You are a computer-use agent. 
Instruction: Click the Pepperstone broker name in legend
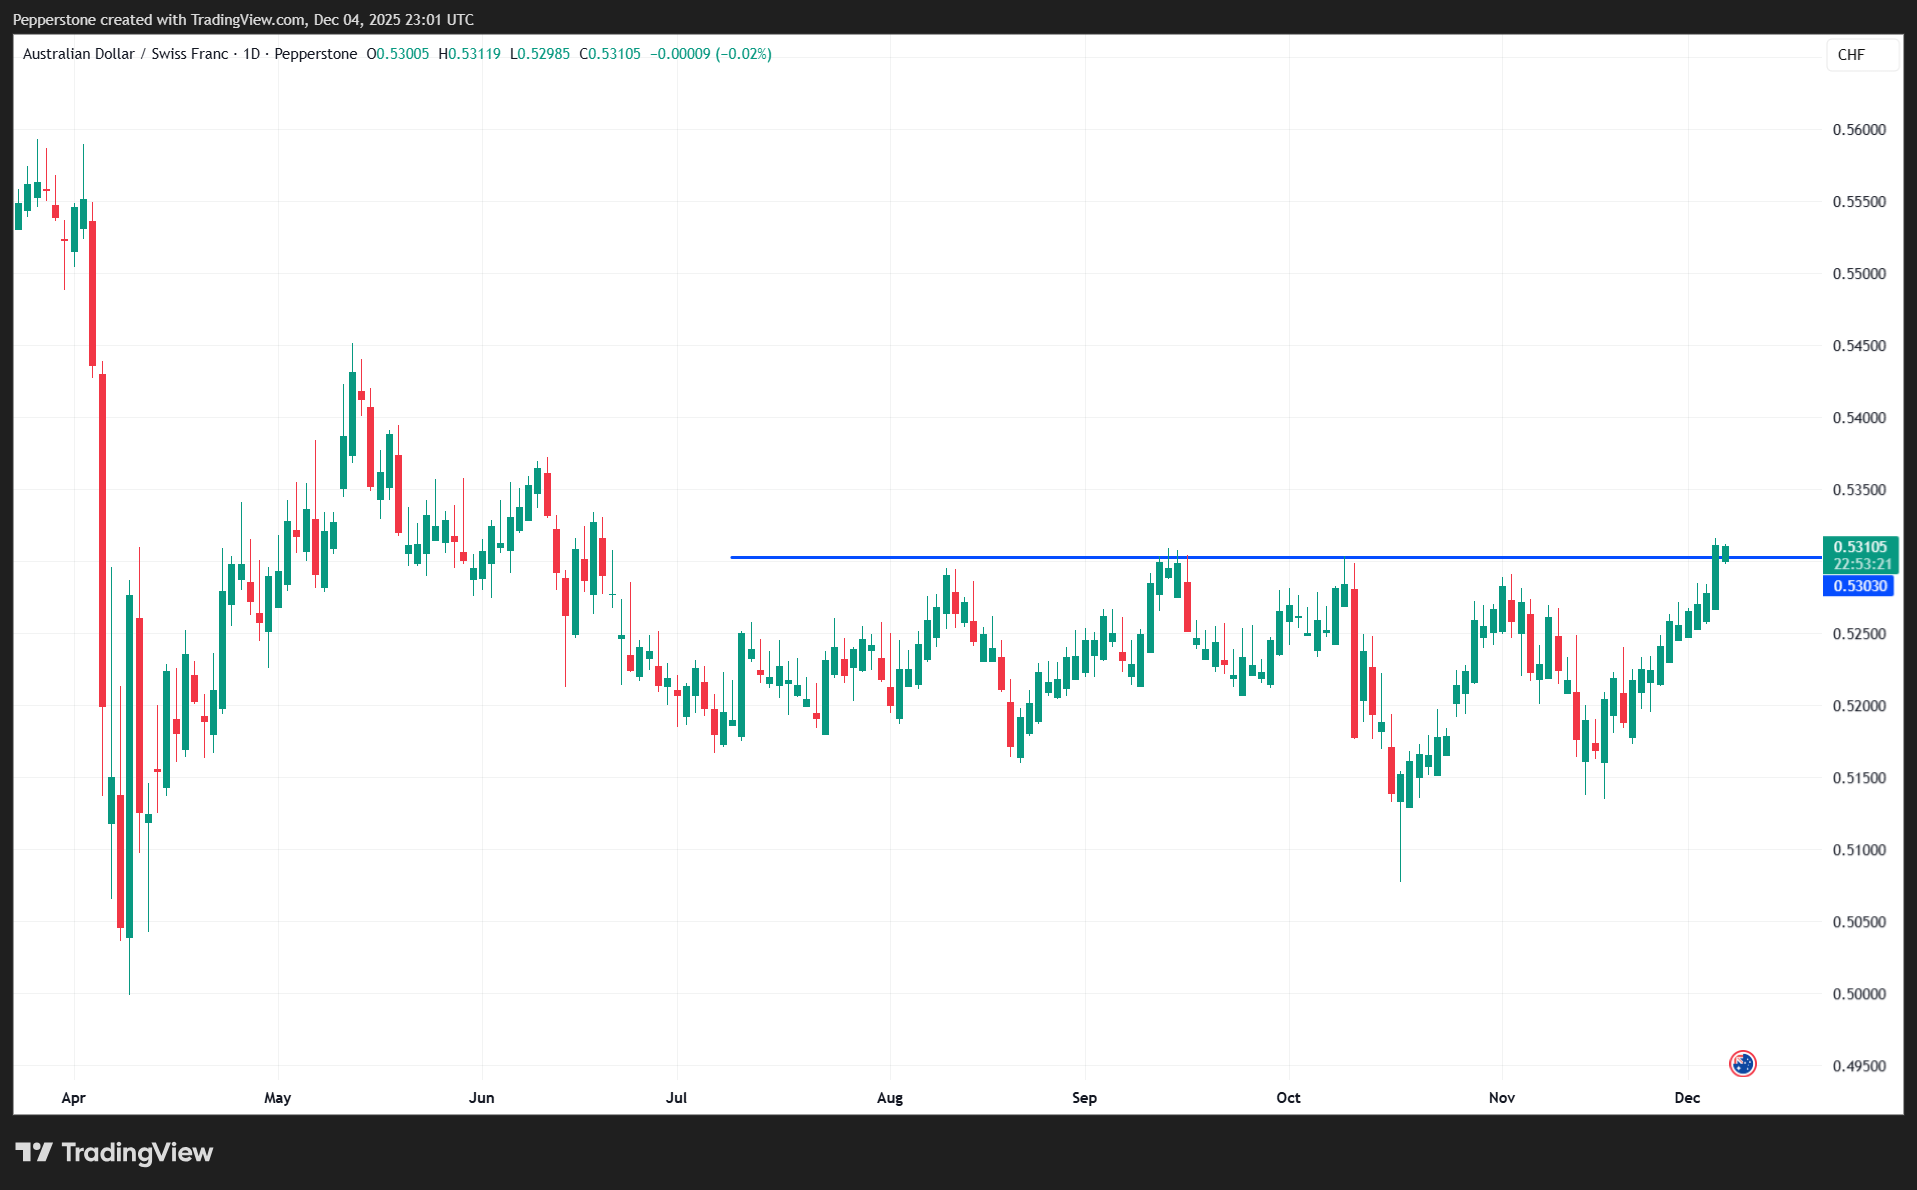tap(315, 54)
